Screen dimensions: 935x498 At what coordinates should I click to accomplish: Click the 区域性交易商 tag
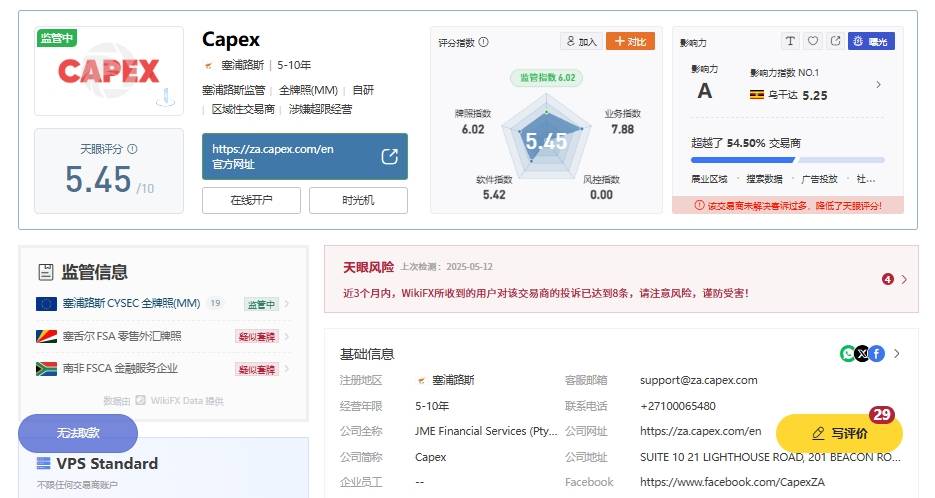243,109
